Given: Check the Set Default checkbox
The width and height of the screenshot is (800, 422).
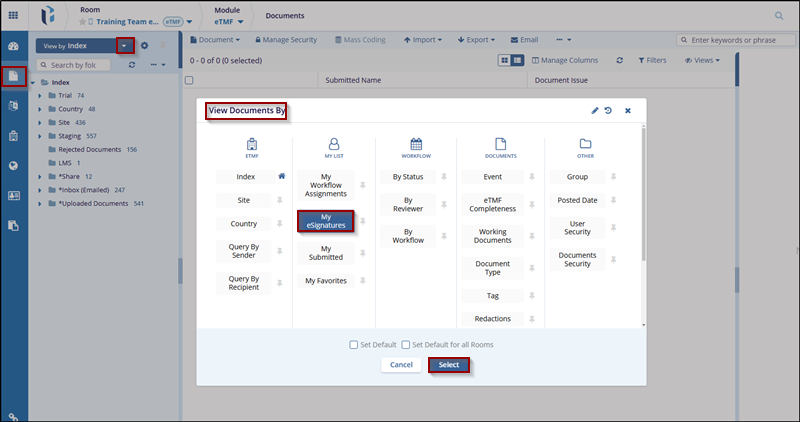Looking at the screenshot, I should [354, 345].
